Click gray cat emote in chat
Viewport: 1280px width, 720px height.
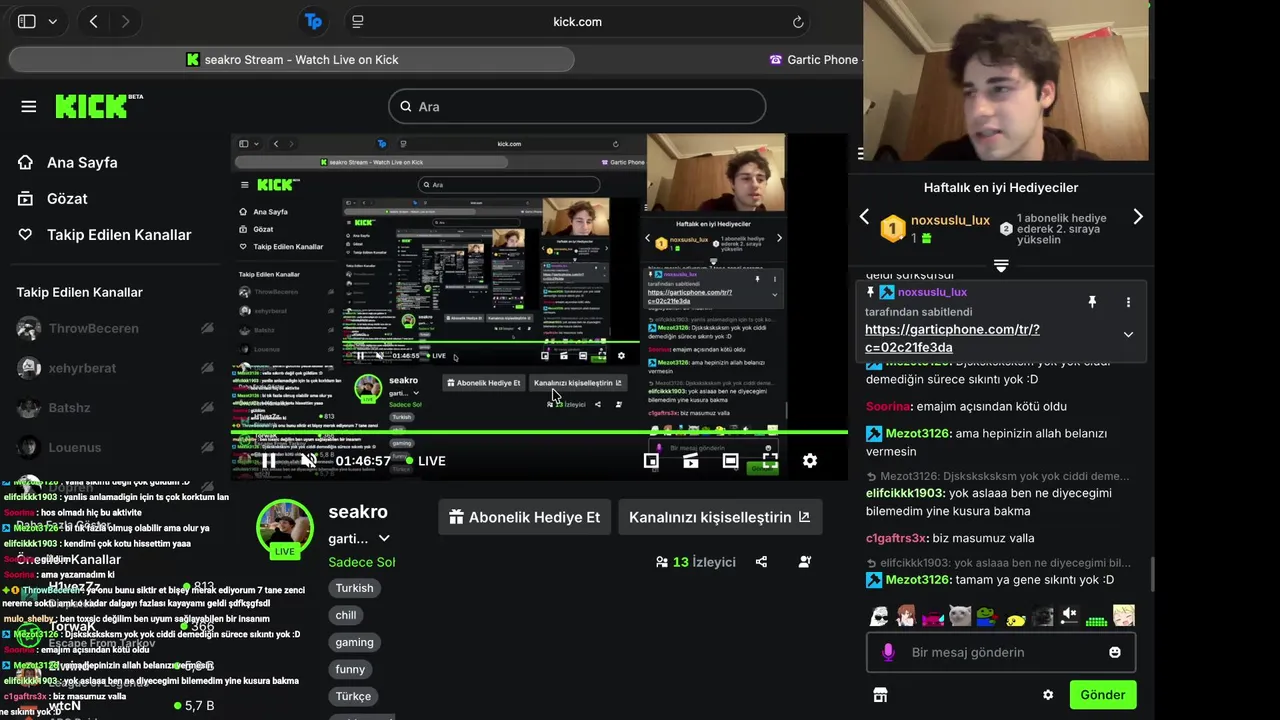coord(960,616)
